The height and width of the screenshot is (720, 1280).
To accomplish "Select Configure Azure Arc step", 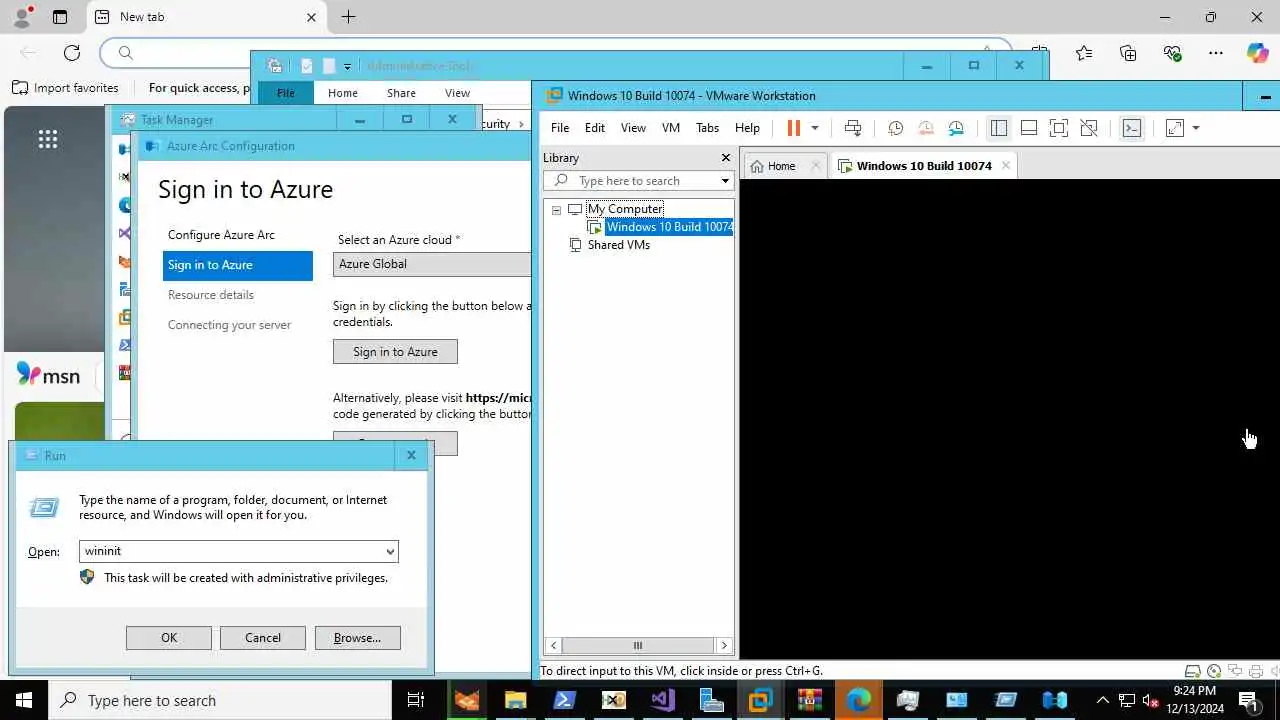I will coord(221,235).
